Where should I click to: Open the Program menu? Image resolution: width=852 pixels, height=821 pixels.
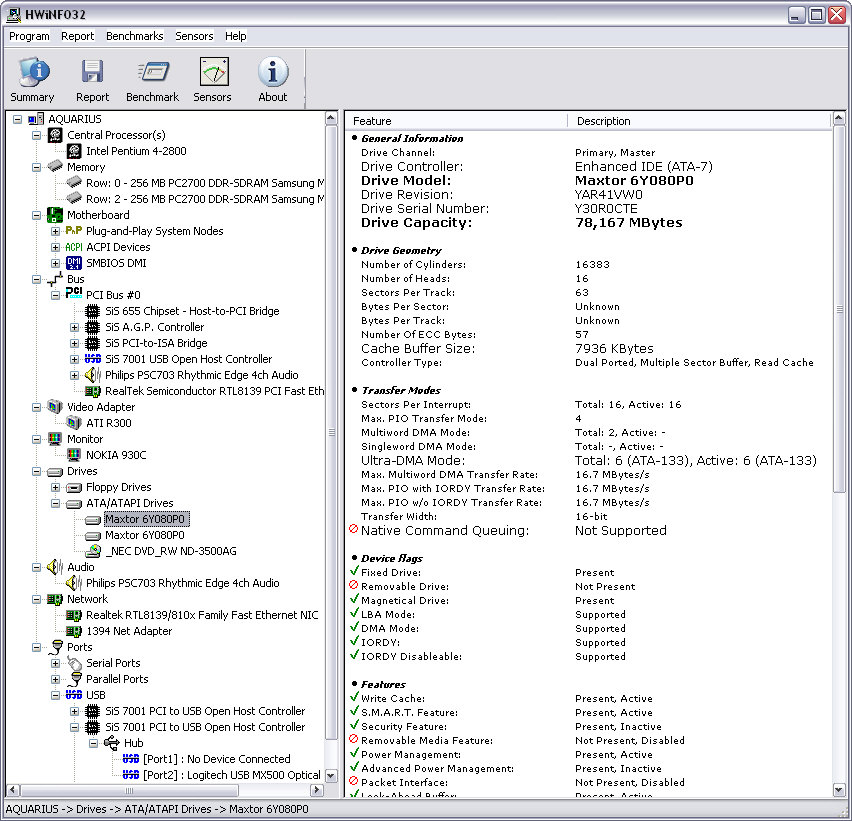pyautogui.click(x=29, y=36)
